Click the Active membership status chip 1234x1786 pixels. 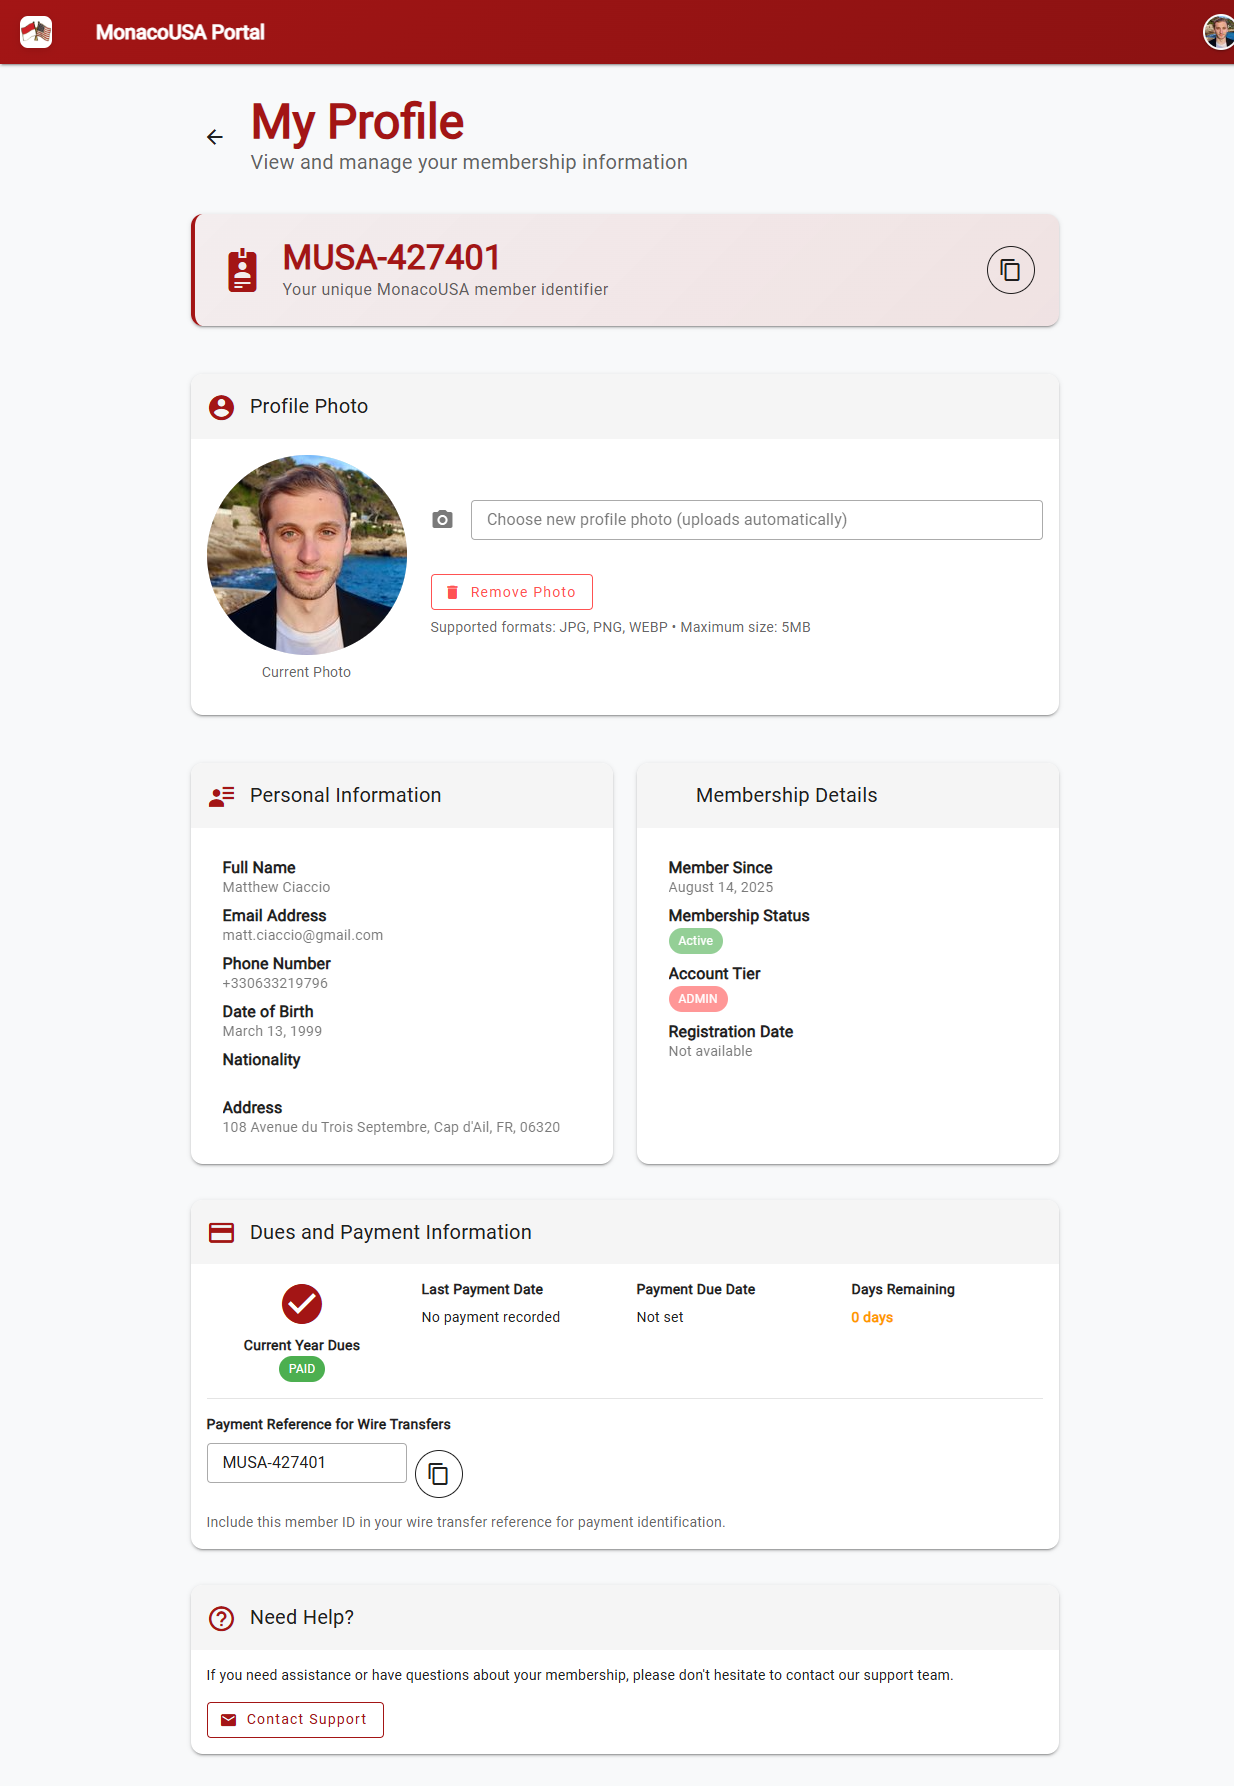pyautogui.click(x=695, y=941)
